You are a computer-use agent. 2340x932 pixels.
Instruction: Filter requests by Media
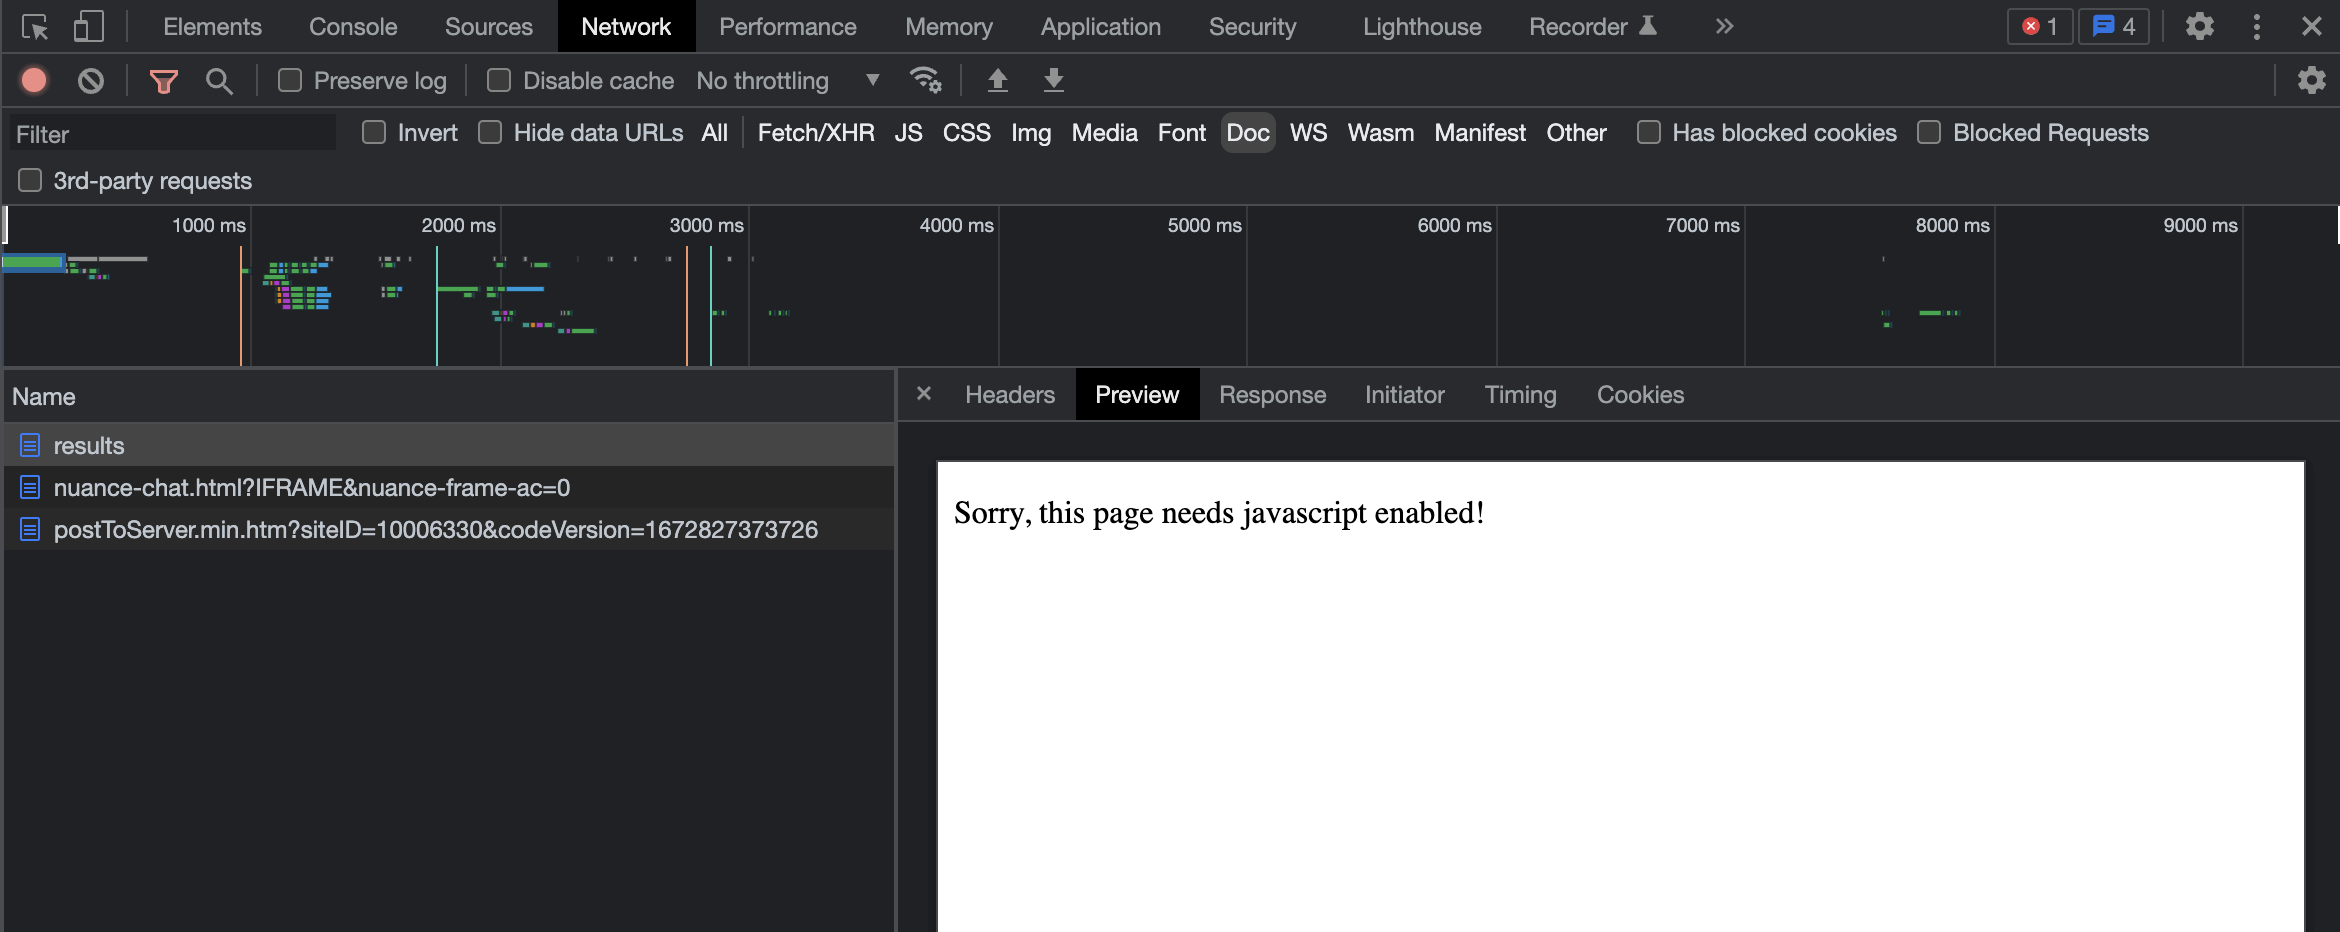point(1104,133)
